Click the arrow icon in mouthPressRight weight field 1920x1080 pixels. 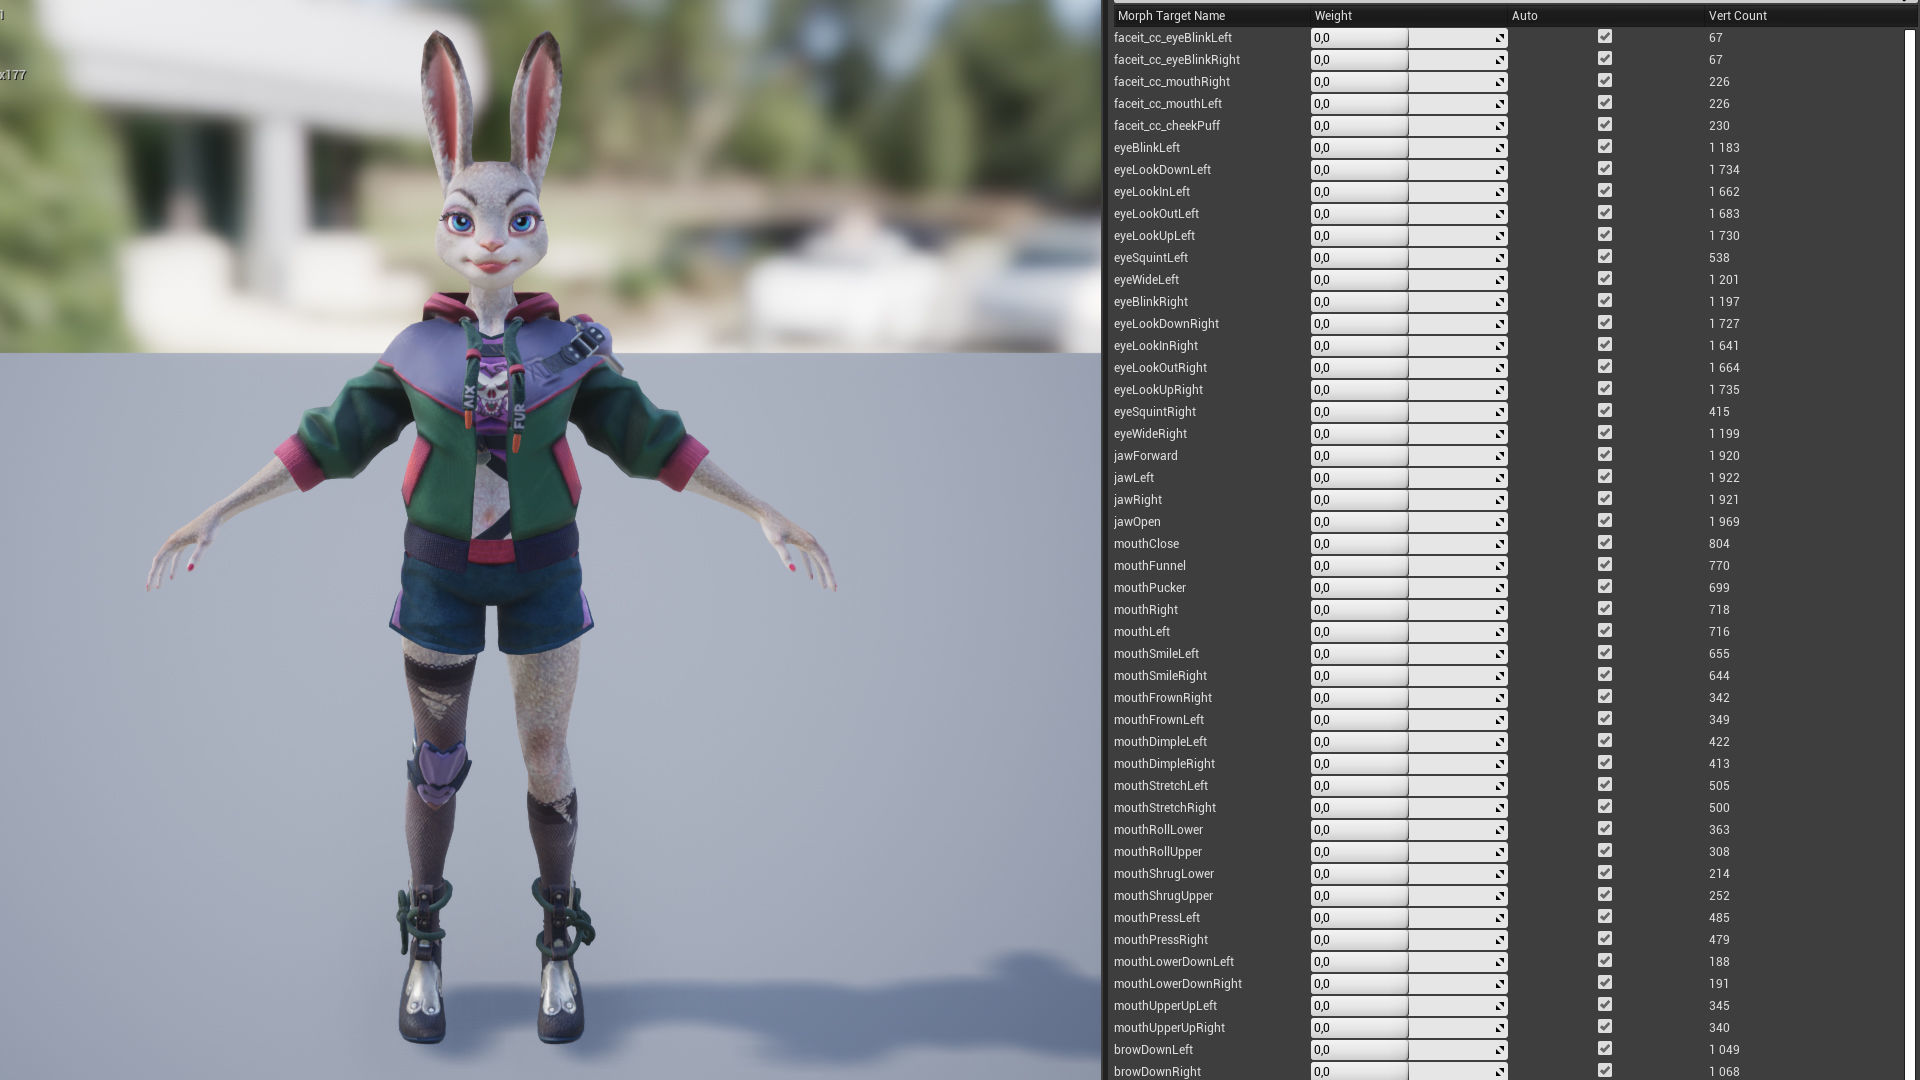[1500, 941]
